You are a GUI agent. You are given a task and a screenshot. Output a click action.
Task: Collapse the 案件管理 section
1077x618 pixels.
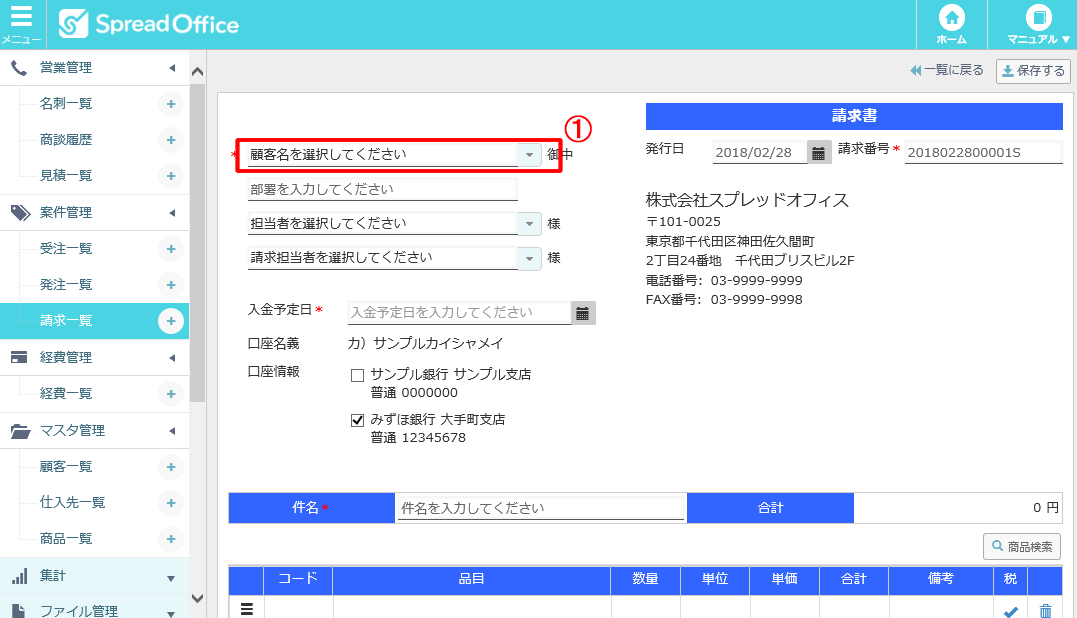172,213
